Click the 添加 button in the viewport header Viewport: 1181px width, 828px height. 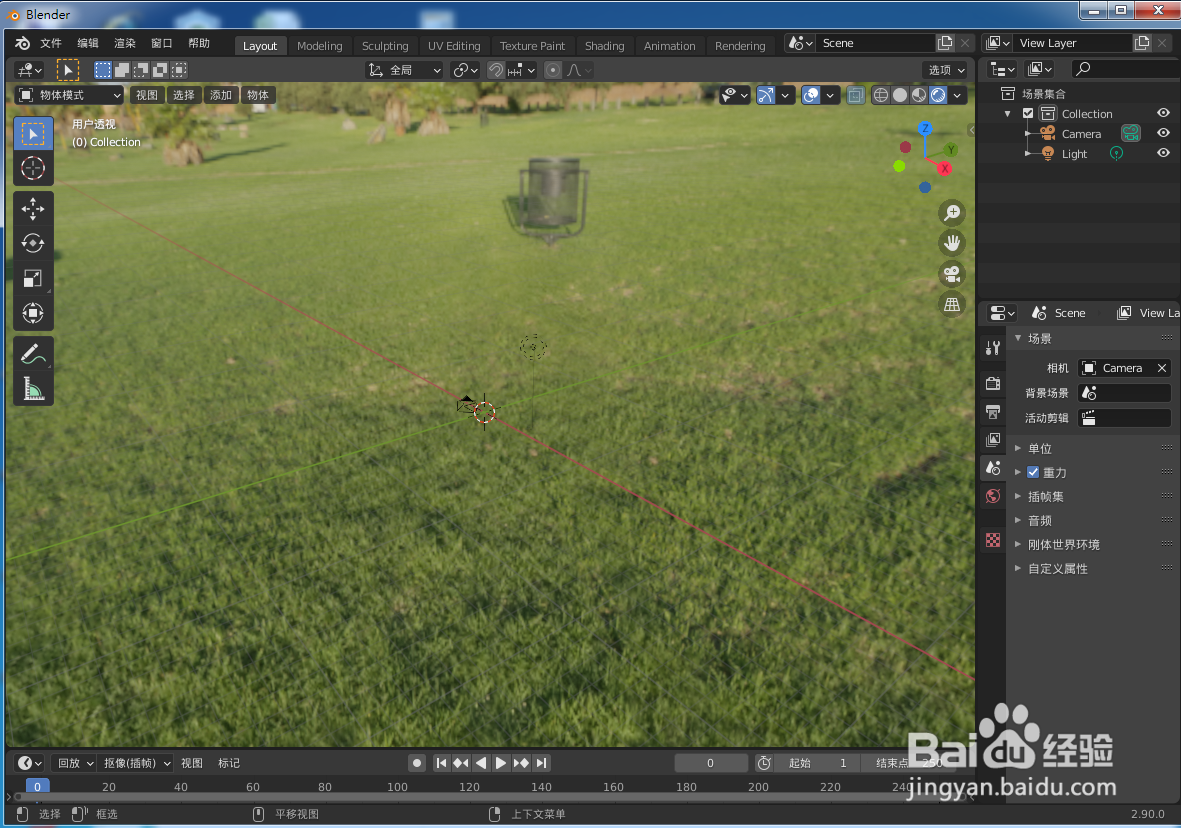(x=221, y=94)
